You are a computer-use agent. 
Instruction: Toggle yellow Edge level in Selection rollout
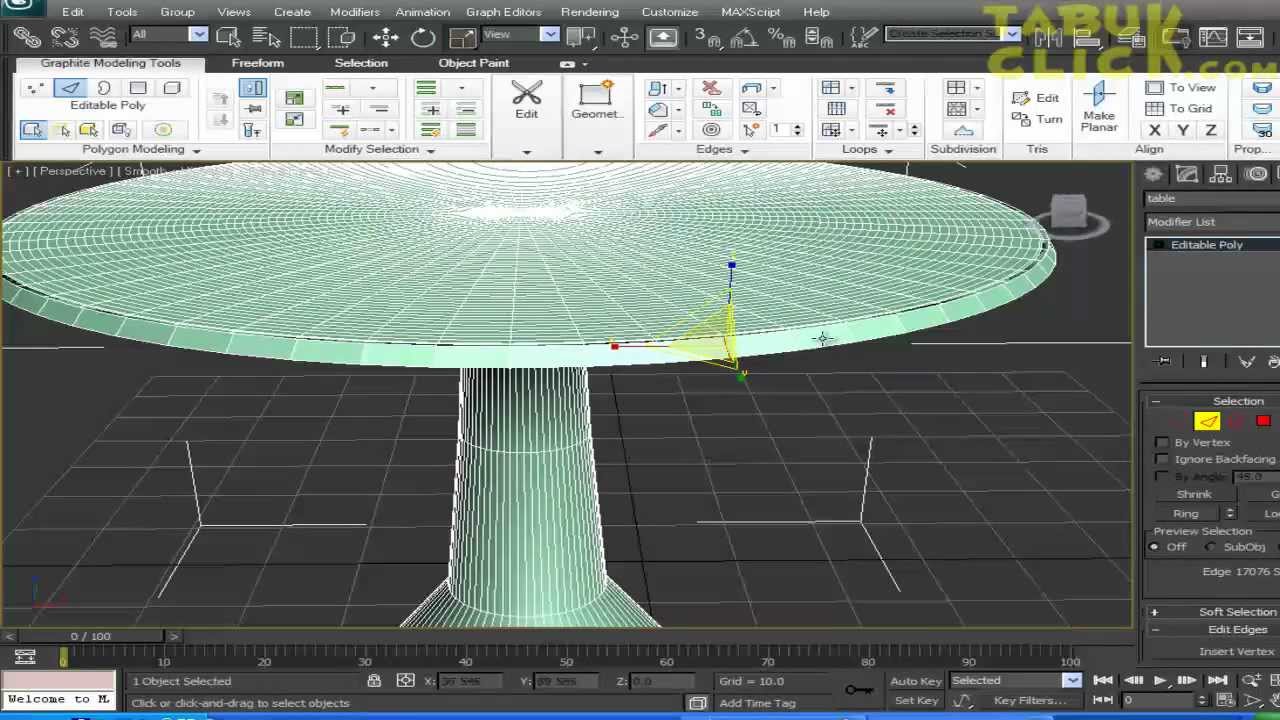tap(1208, 421)
